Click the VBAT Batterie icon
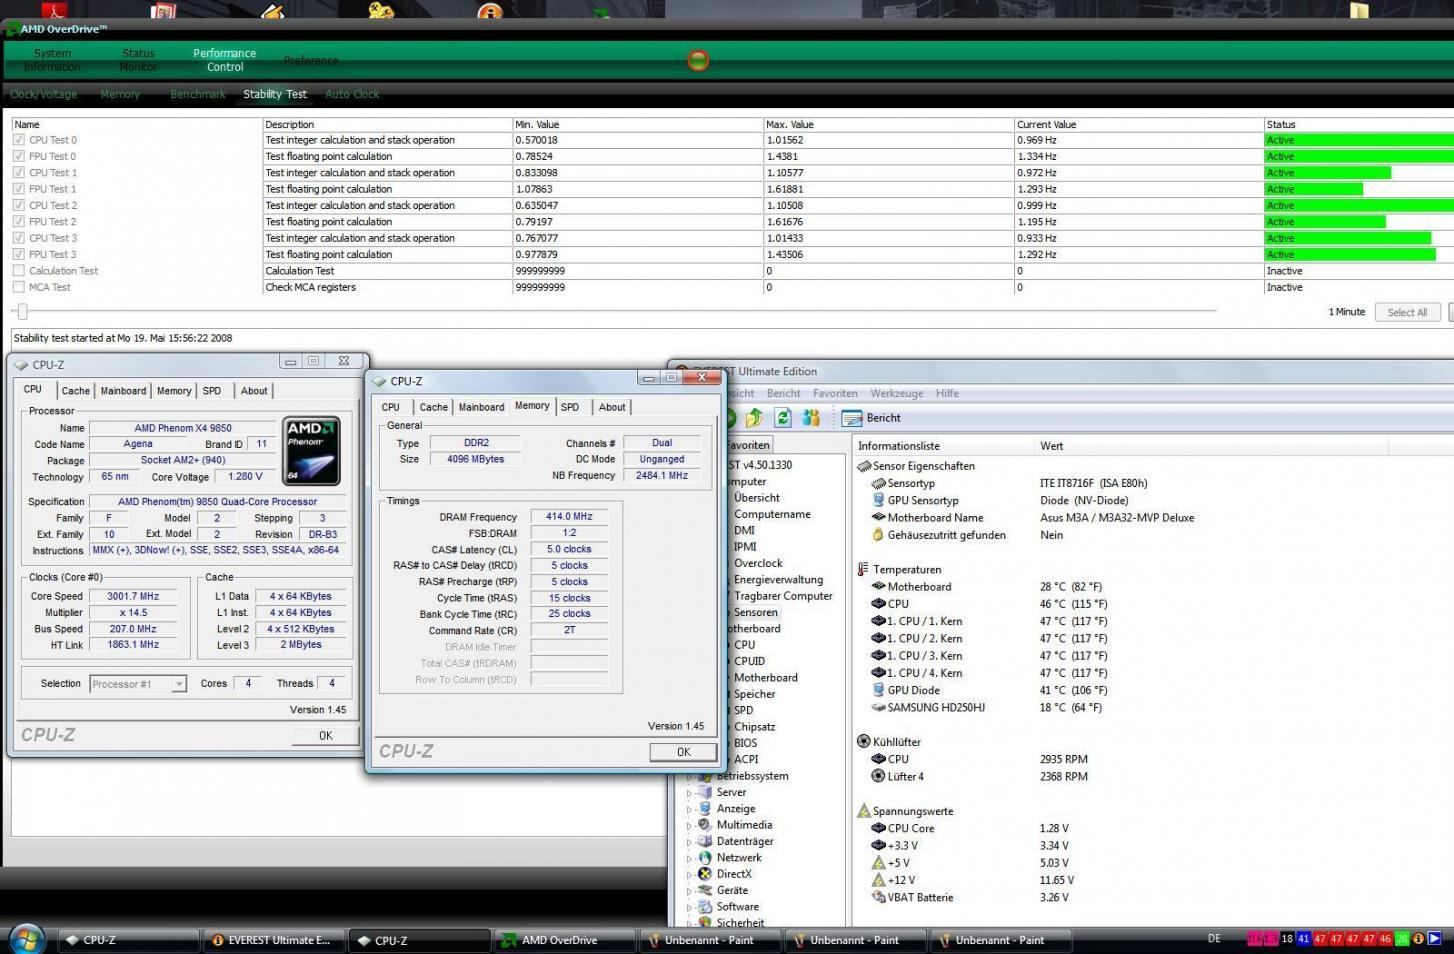The height and width of the screenshot is (954, 1454). click(x=878, y=897)
